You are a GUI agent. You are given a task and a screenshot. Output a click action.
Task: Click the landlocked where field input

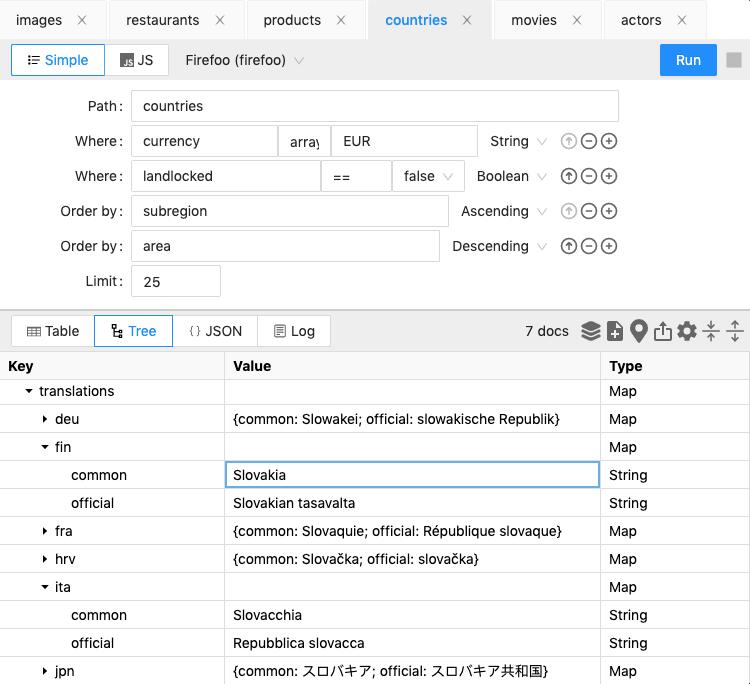[226, 176]
